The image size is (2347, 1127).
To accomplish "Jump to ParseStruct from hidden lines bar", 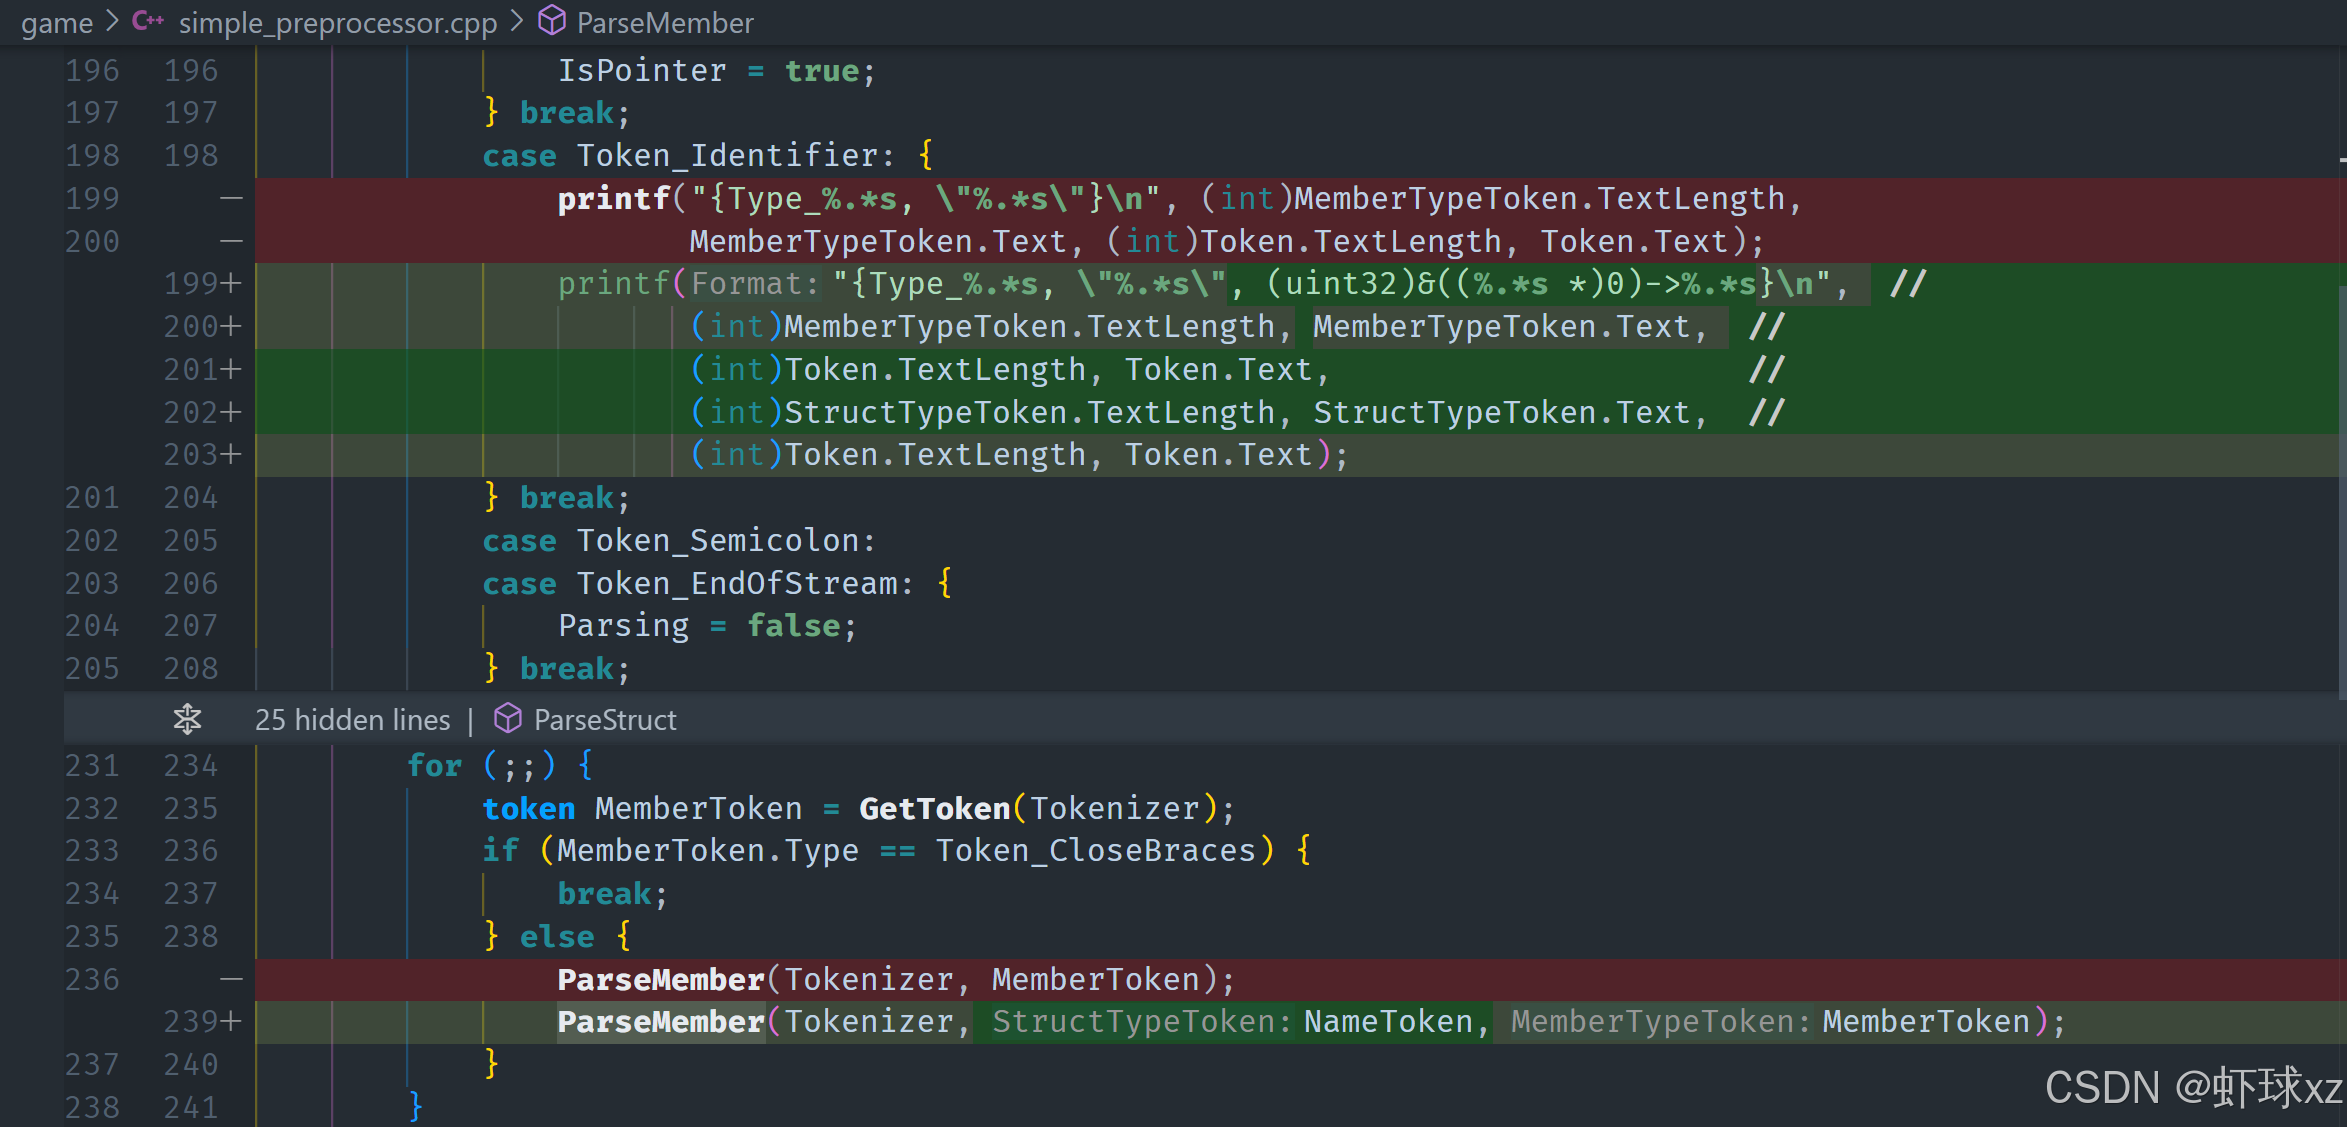I will (x=604, y=719).
